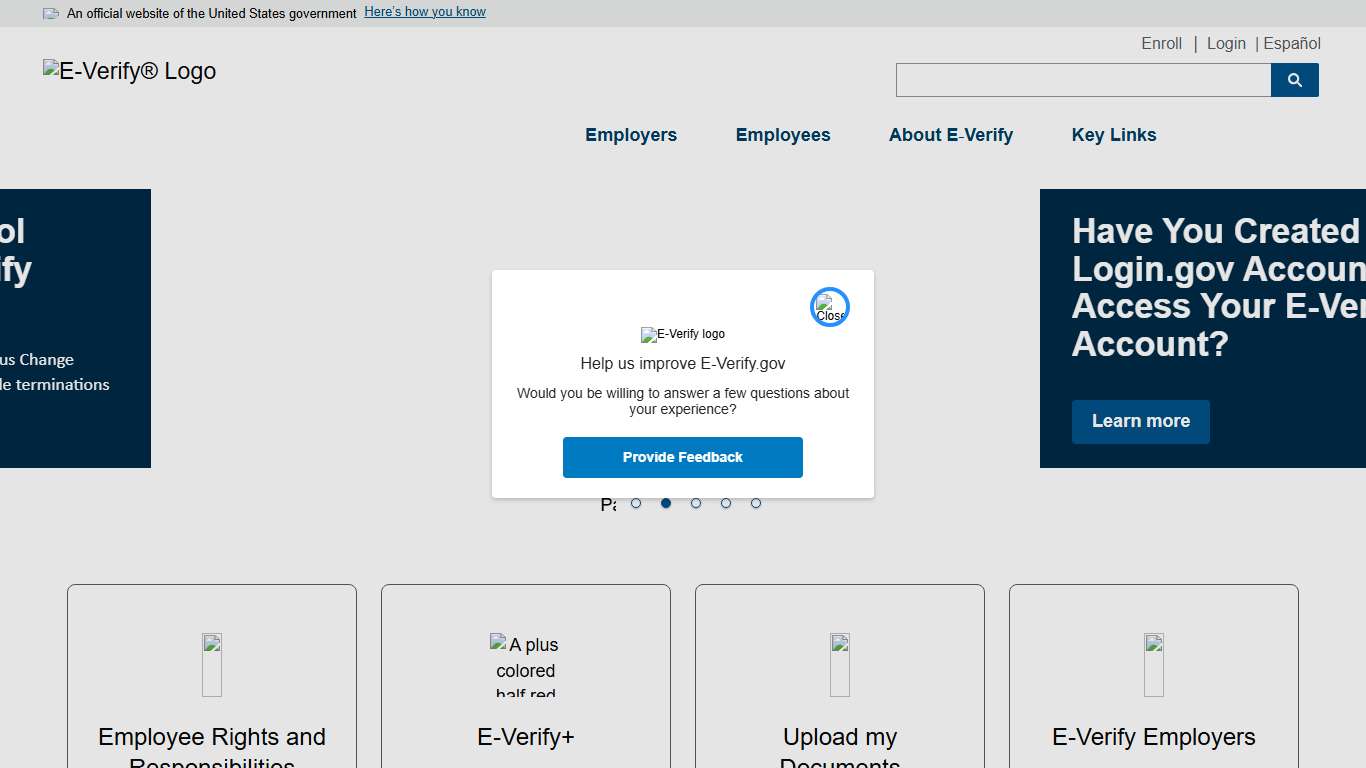Select the last carousel pagination dot
The width and height of the screenshot is (1366, 768).
756,503
